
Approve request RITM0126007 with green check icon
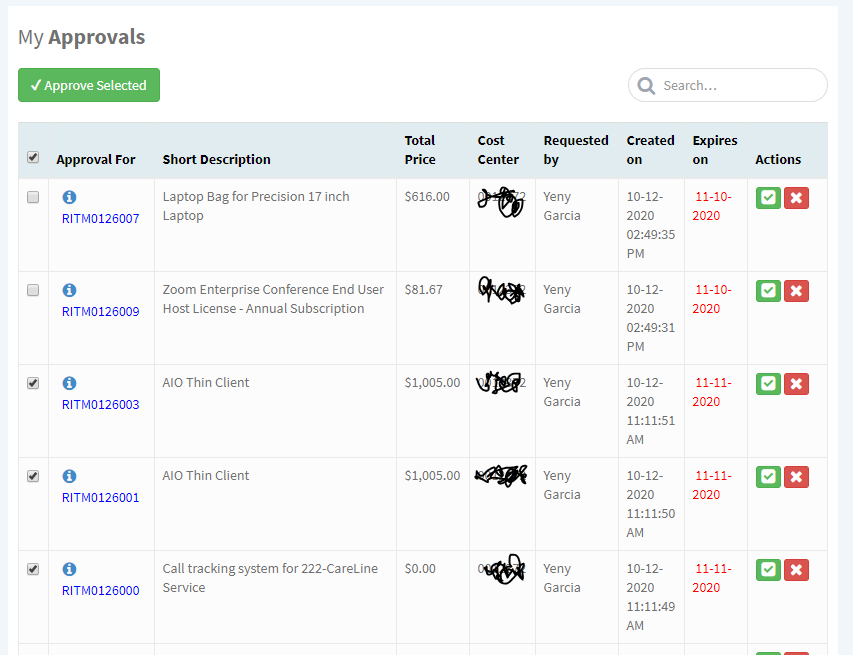pos(768,198)
